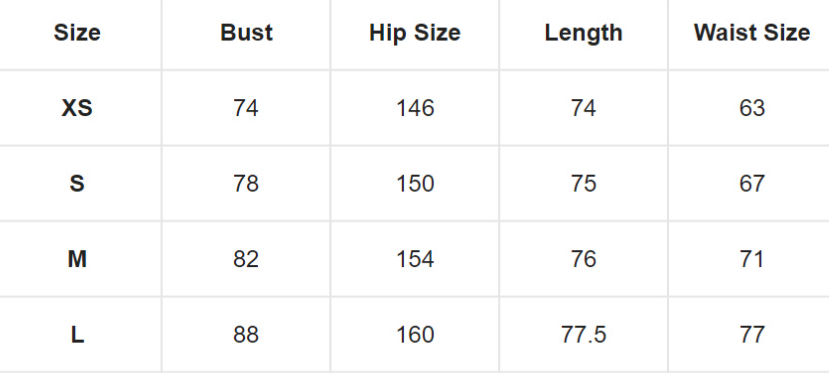Select the S waist value 67
The height and width of the screenshot is (373, 829).
[x=752, y=184]
